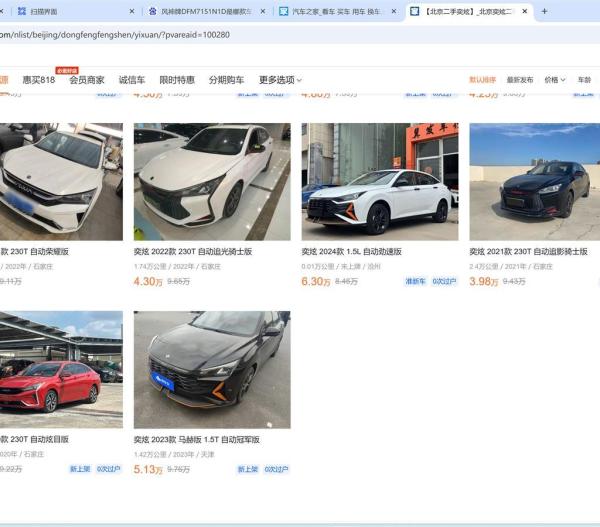Click the 5.13万 price
This screenshot has height=527, width=600.
(148, 469)
